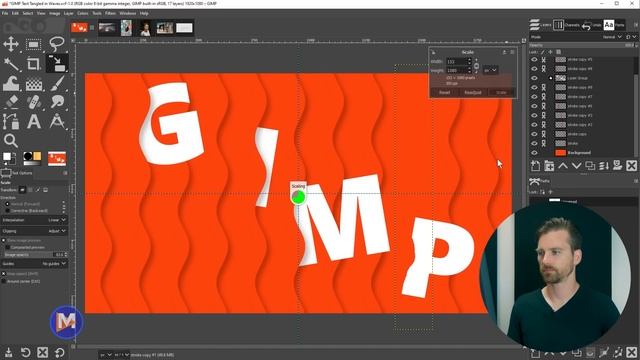Viewport: 640px width, 360px height.
Task: Open the status bar zoom dropdown
Action: click(x=122, y=355)
